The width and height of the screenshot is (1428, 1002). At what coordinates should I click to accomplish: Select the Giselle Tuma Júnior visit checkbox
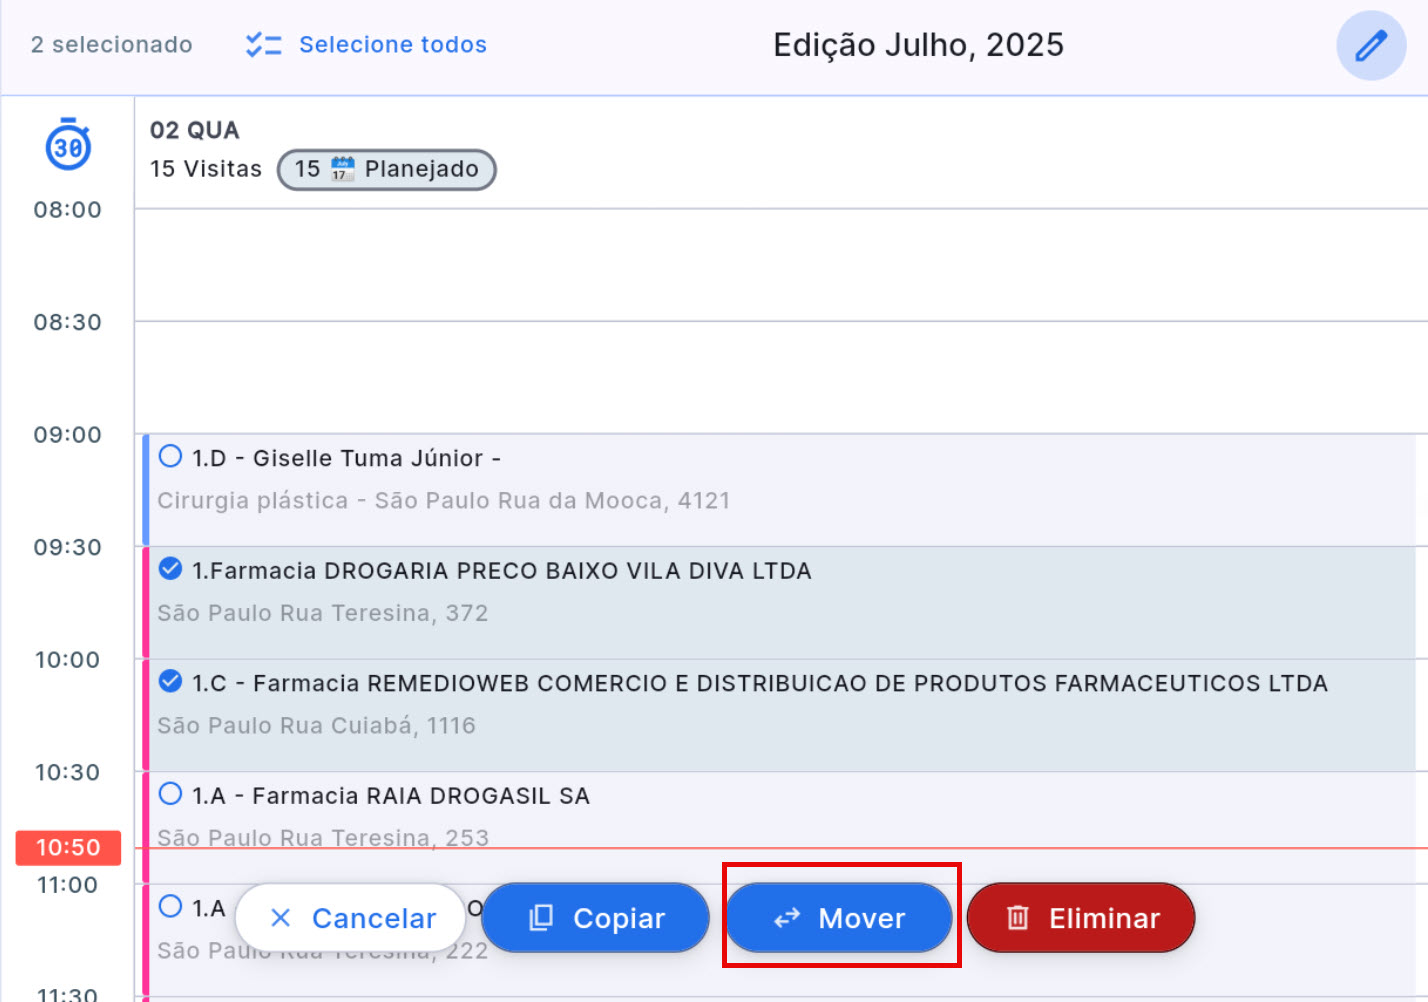coord(171,457)
